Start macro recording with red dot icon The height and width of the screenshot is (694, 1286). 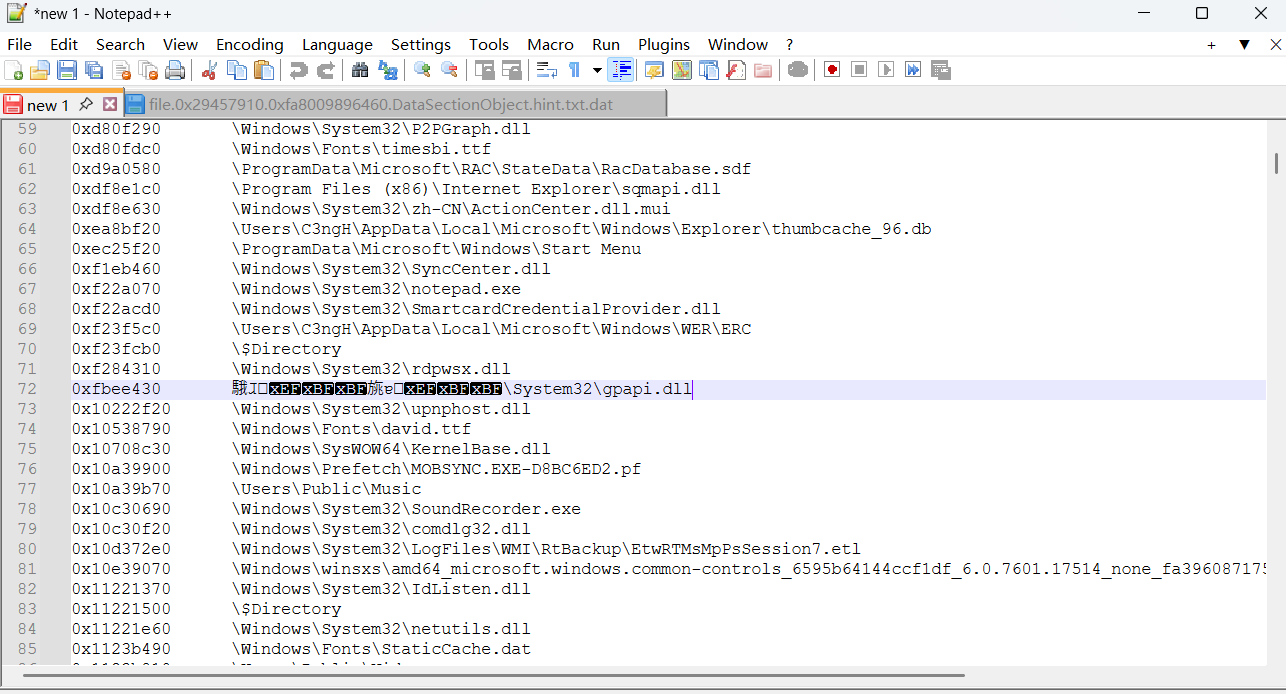[832, 70]
